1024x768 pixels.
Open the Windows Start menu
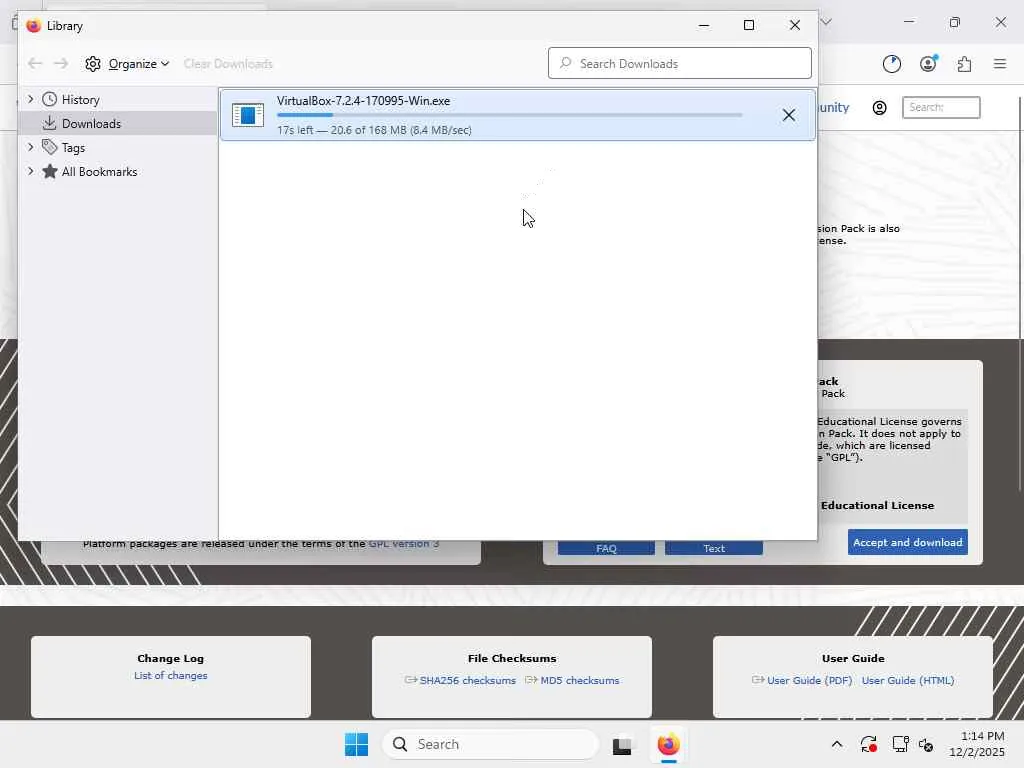pyautogui.click(x=357, y=744)
